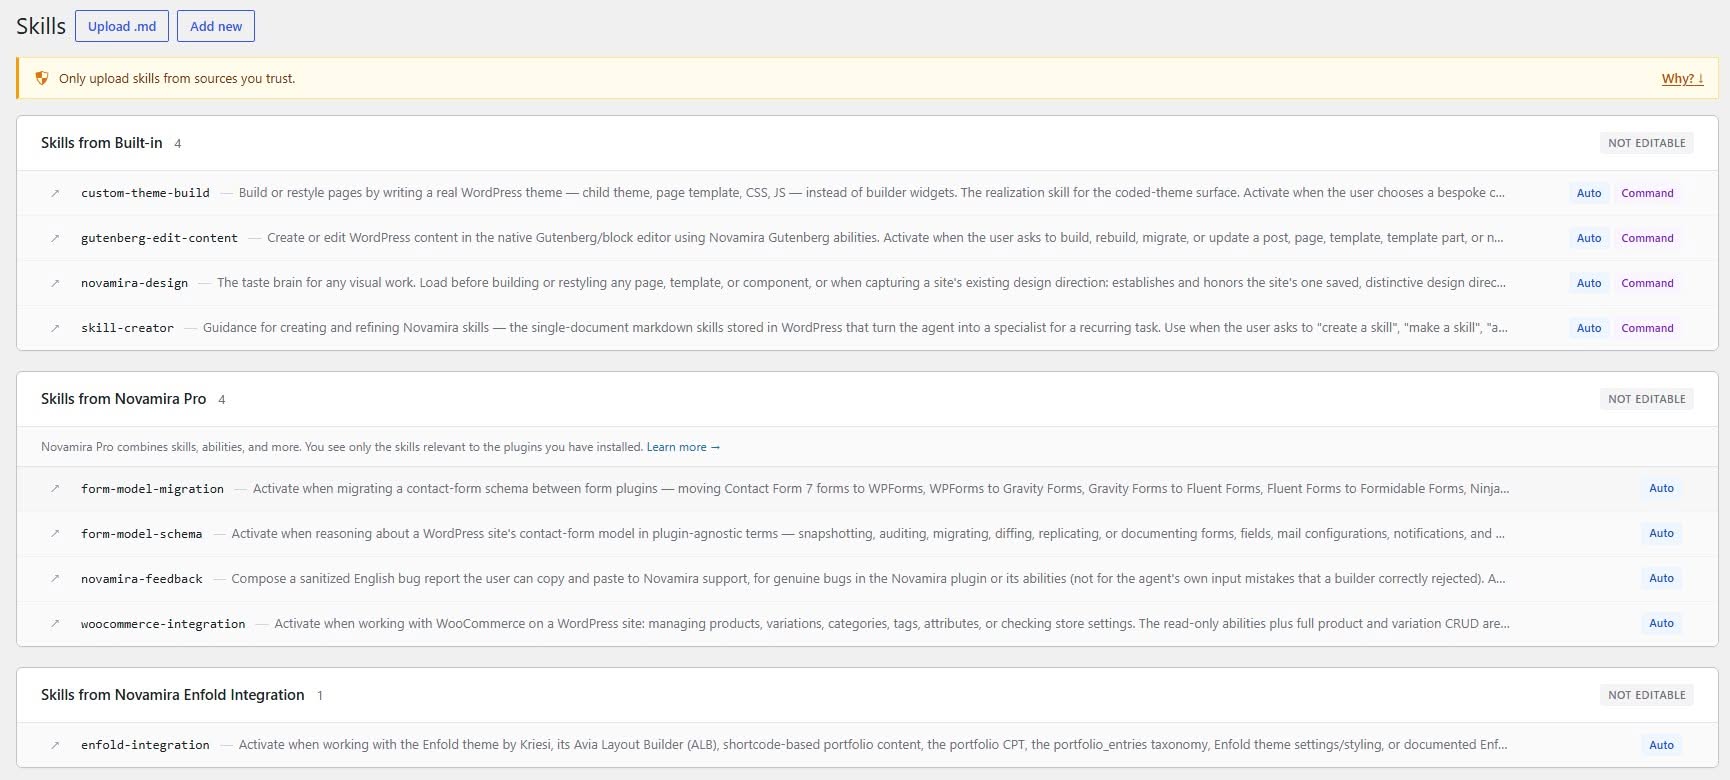Click the Add new button
This screenshot has width=1730, height=780.
[216, 26]
